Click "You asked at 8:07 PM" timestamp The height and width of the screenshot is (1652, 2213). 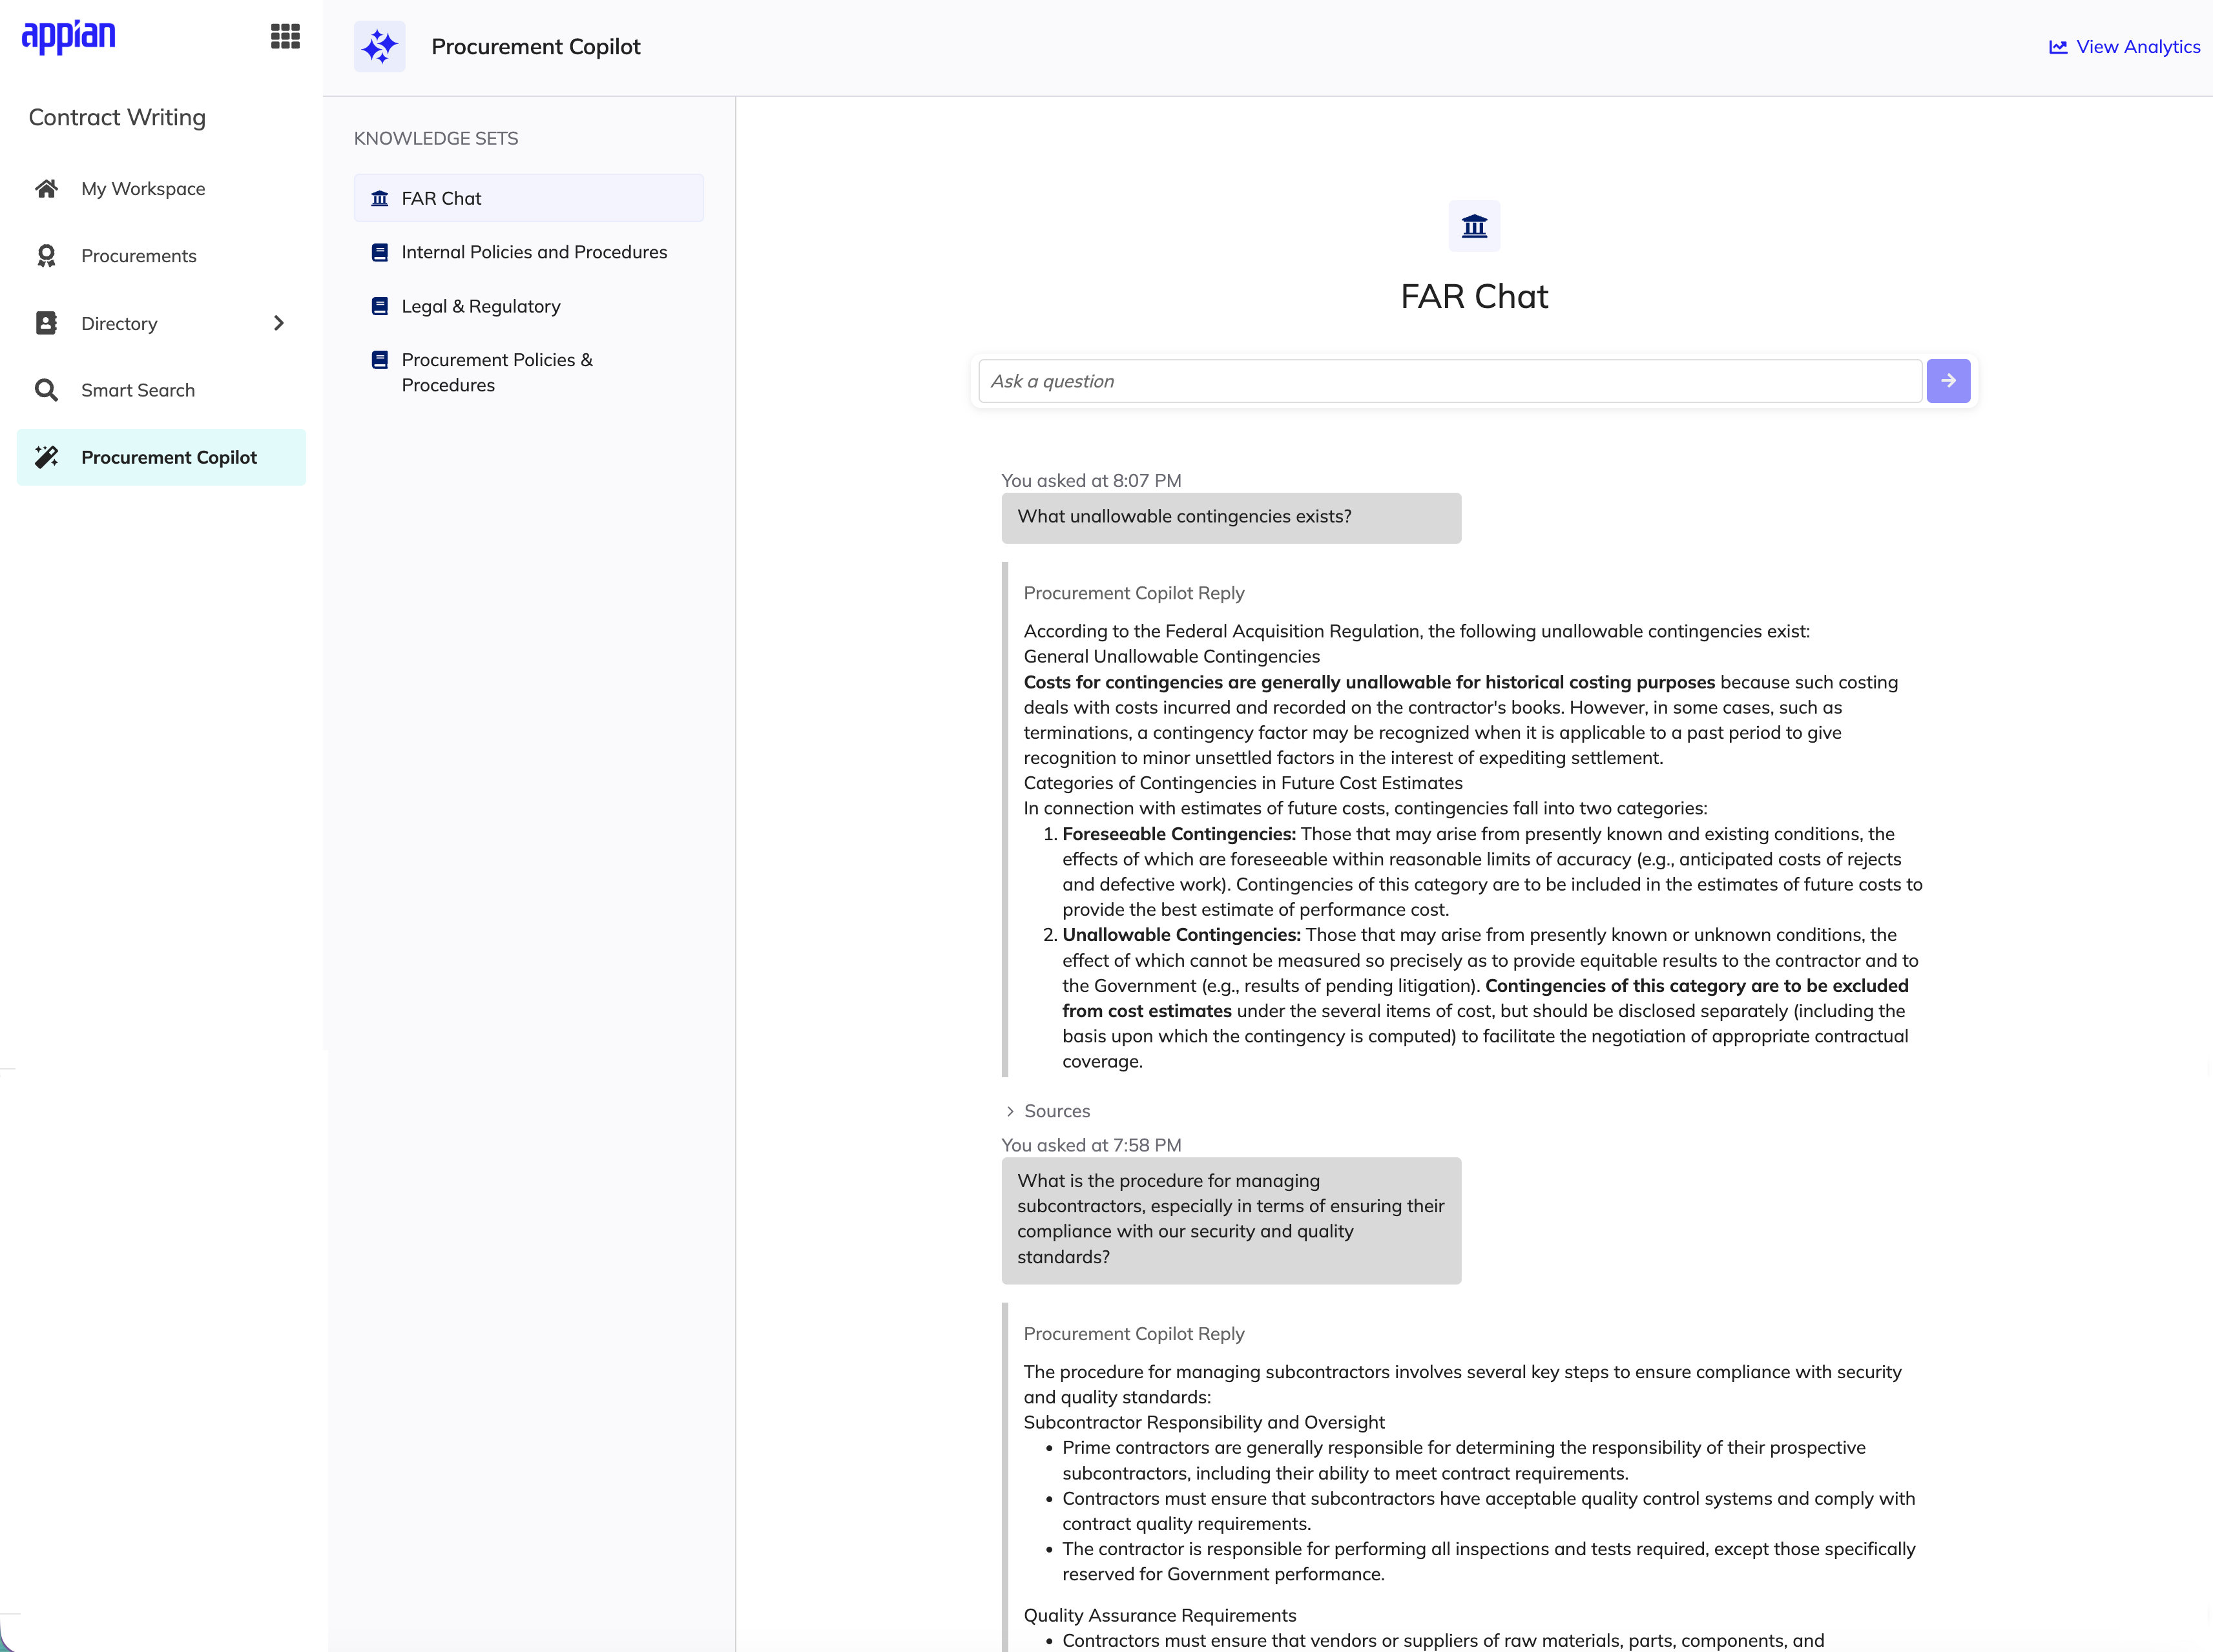coord(1091,481)
